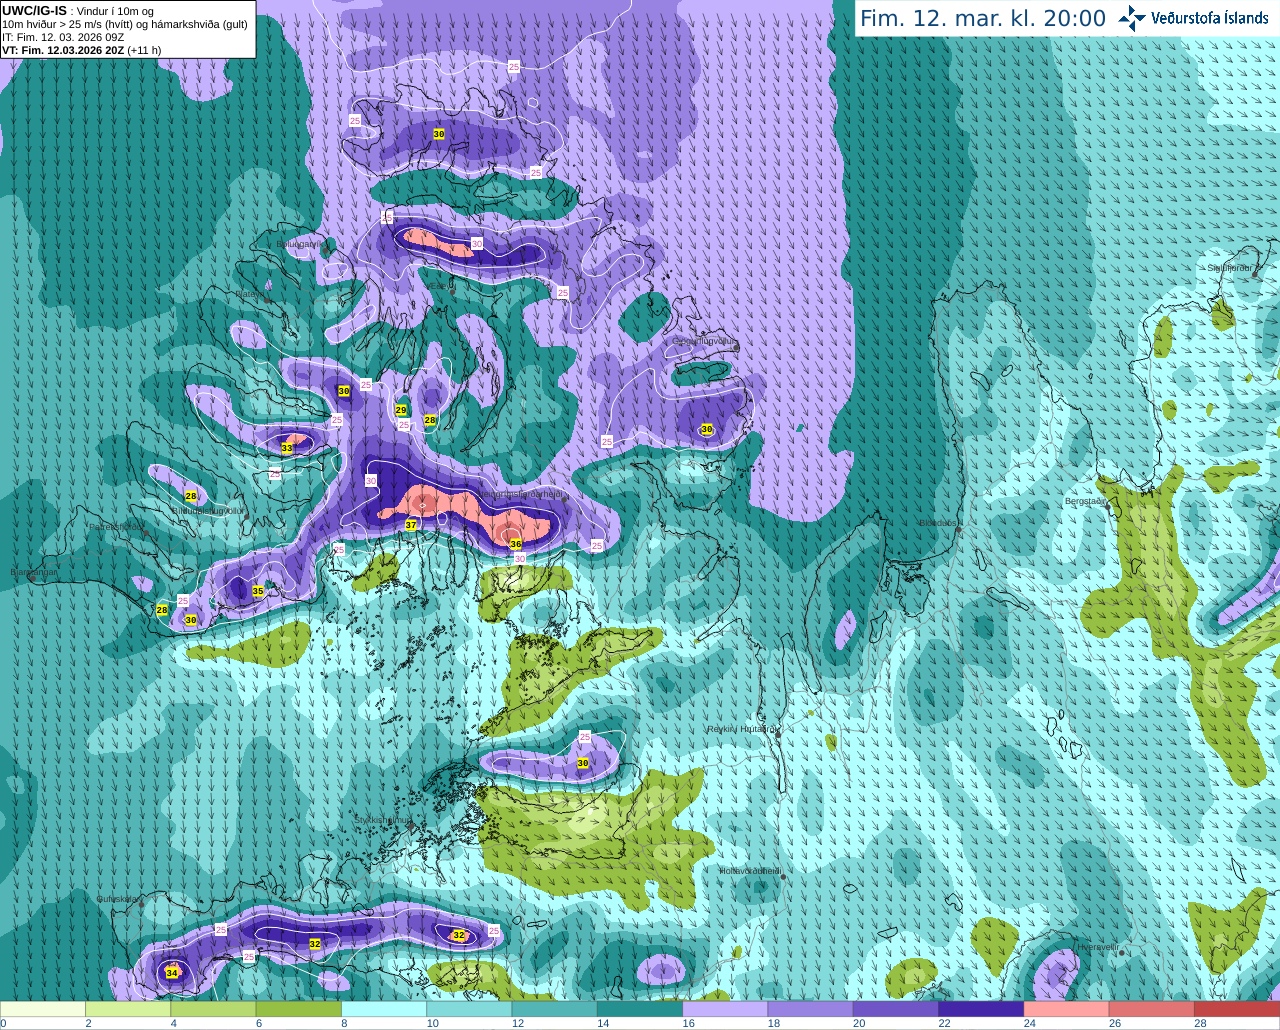Click the 30 gust marker southeast of Gjögurflugvöllur
Image resolution: width=1280 pixels, height=1030 pixels.
[707, 429]
